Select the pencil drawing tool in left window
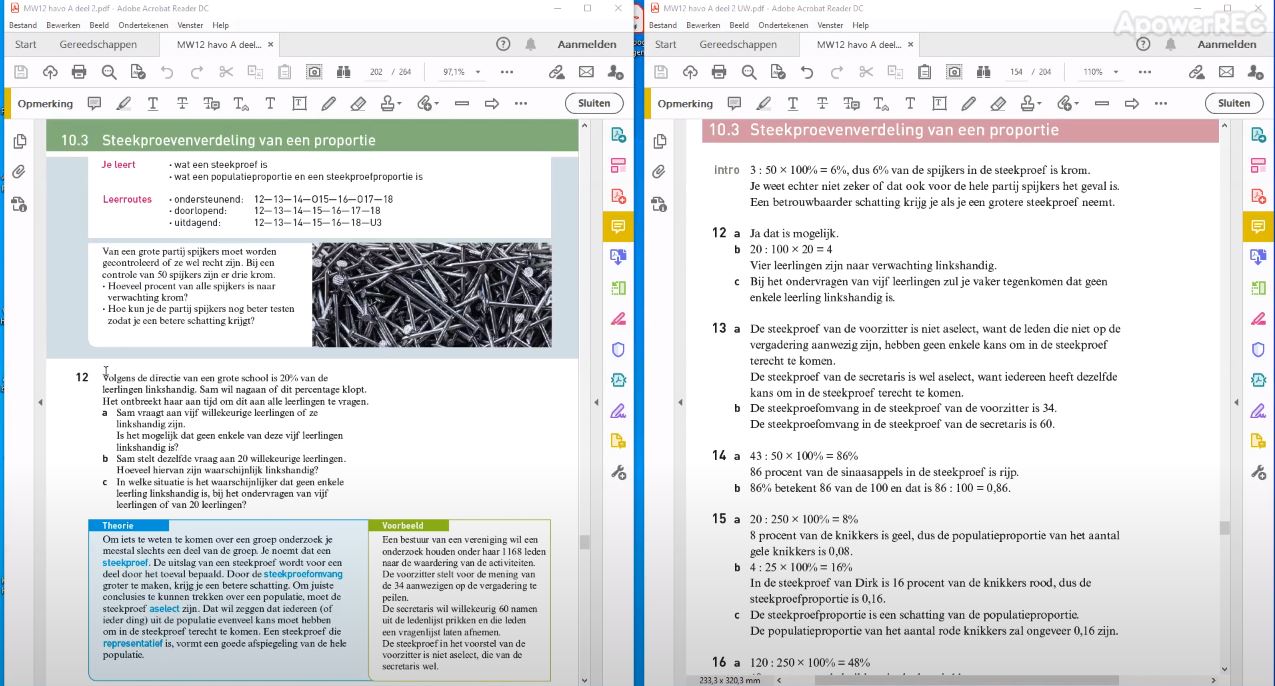Screen dimensions: 1275x686 [328, 103]
